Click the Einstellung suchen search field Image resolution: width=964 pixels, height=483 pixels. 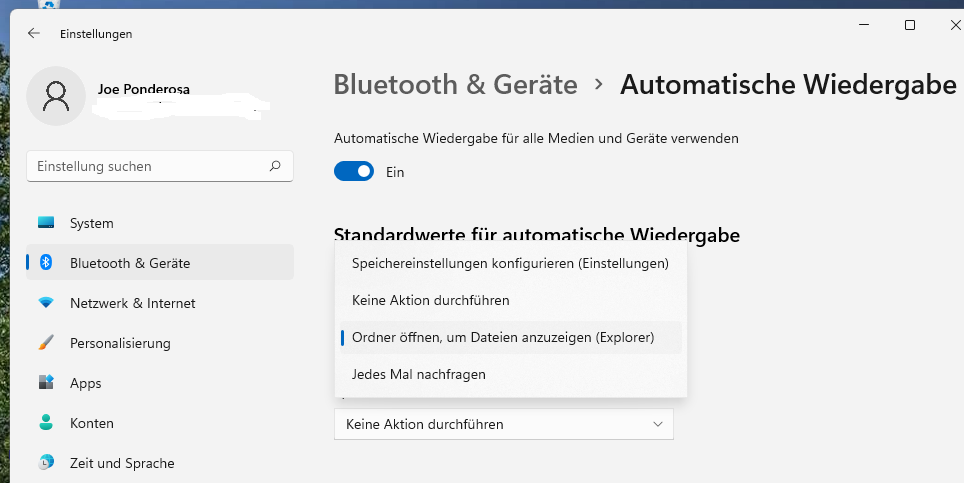(150, 166)
